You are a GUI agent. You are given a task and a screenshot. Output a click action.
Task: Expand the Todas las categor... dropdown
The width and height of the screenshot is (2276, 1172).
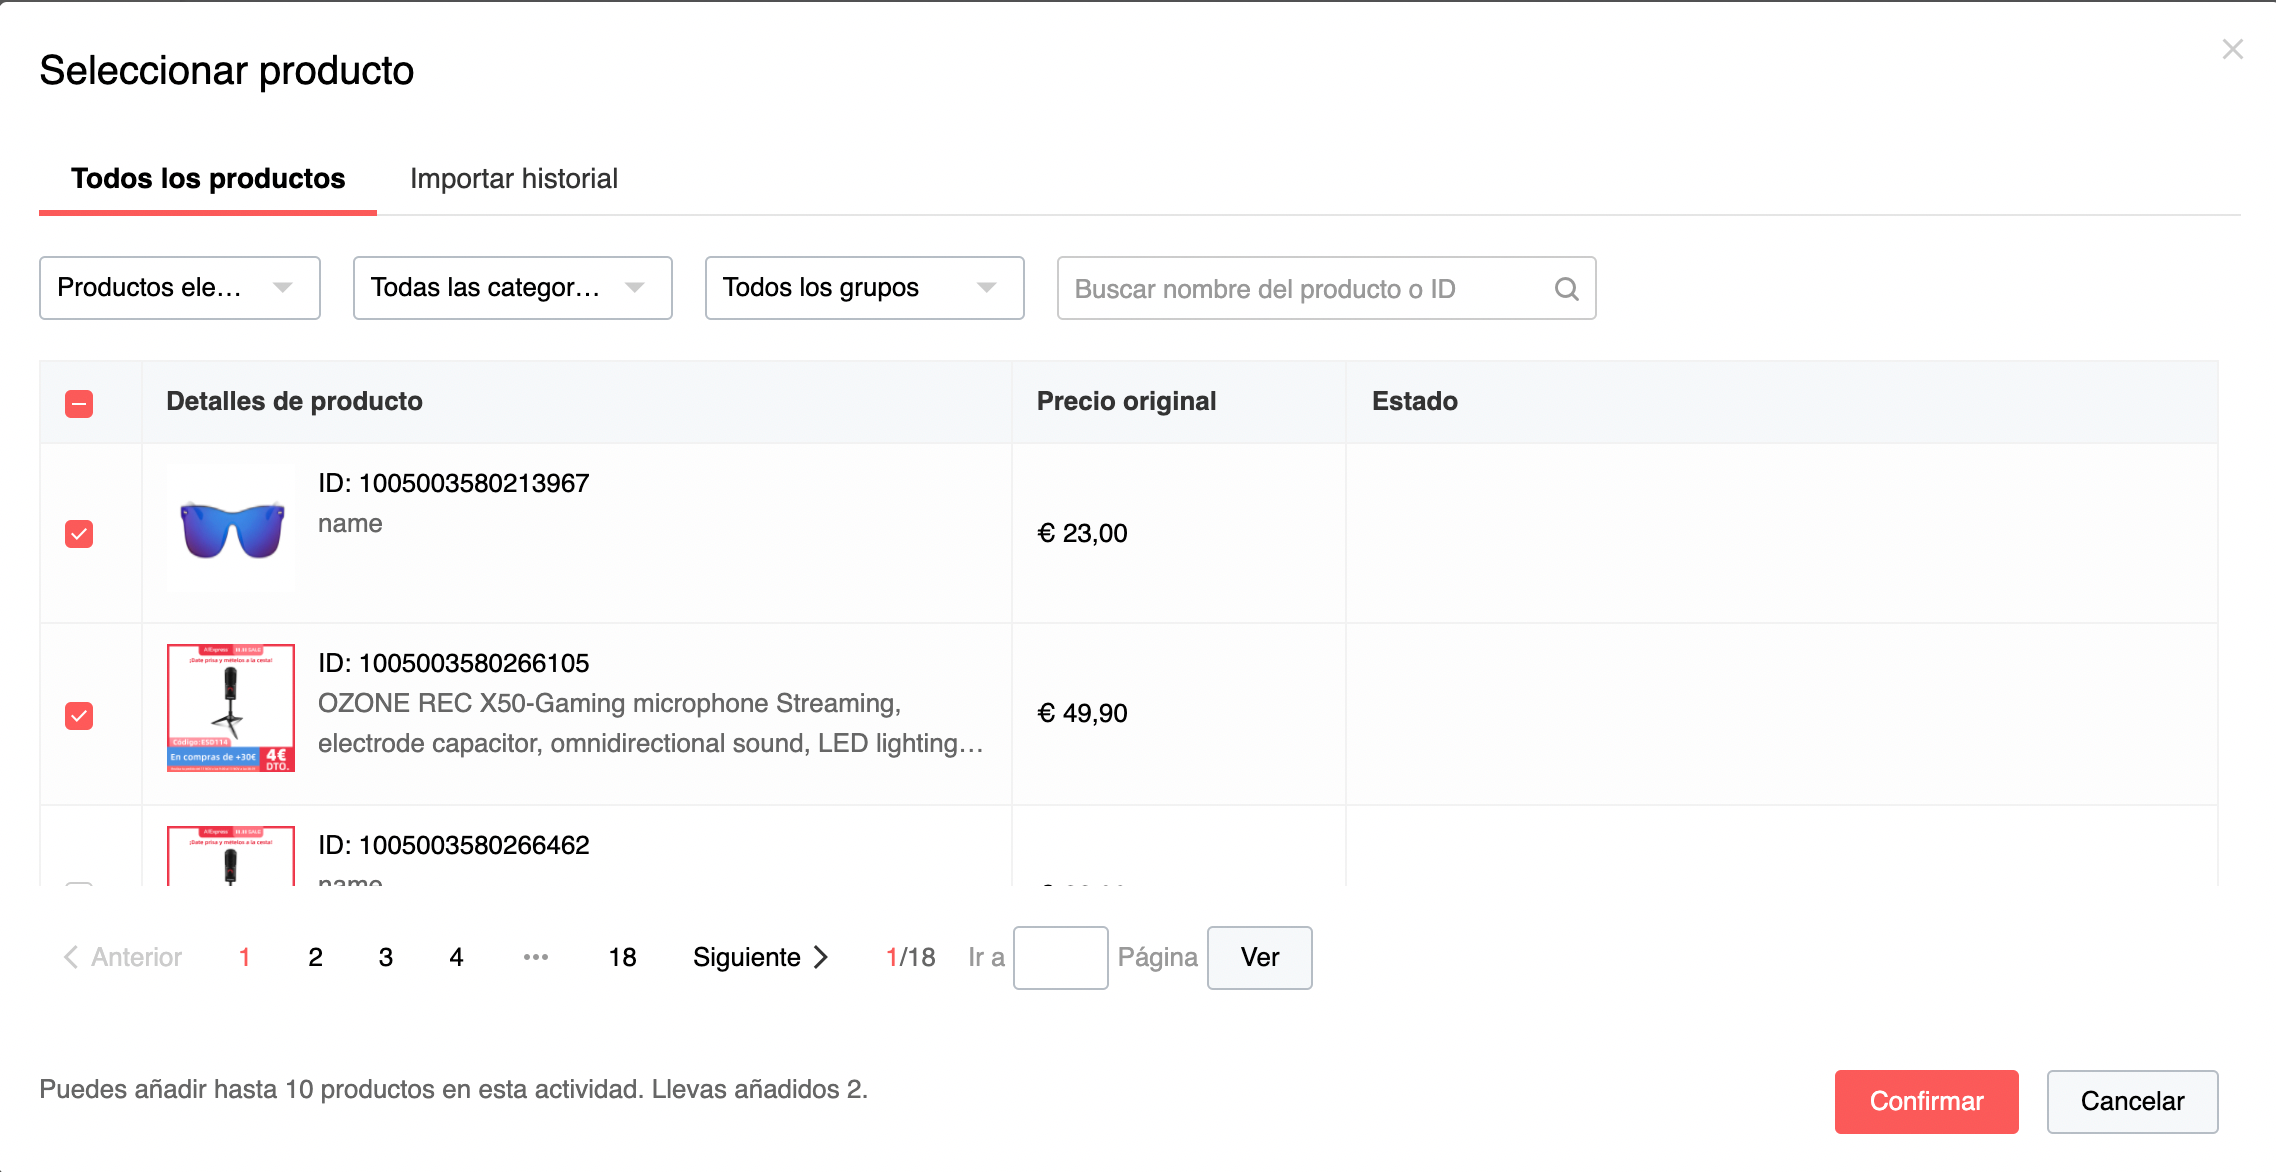(512, 288)
